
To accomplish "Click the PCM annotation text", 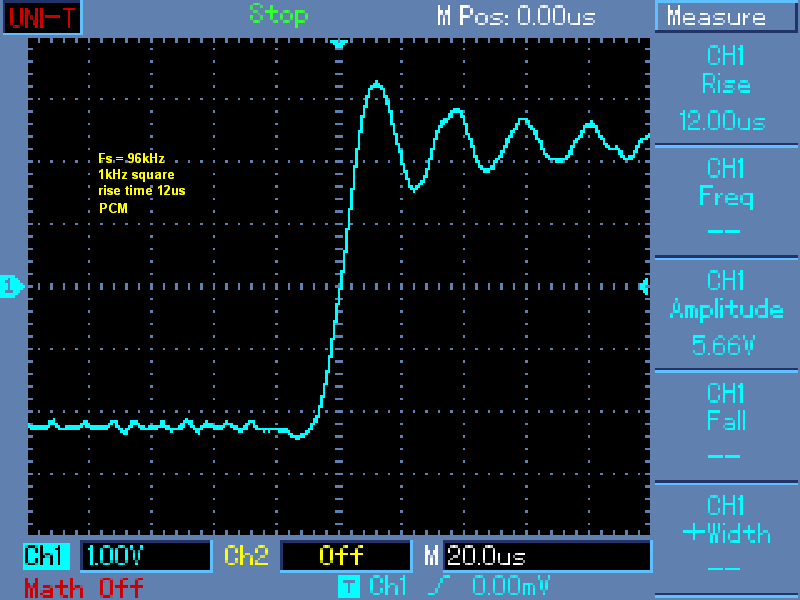I will [113, 208].
